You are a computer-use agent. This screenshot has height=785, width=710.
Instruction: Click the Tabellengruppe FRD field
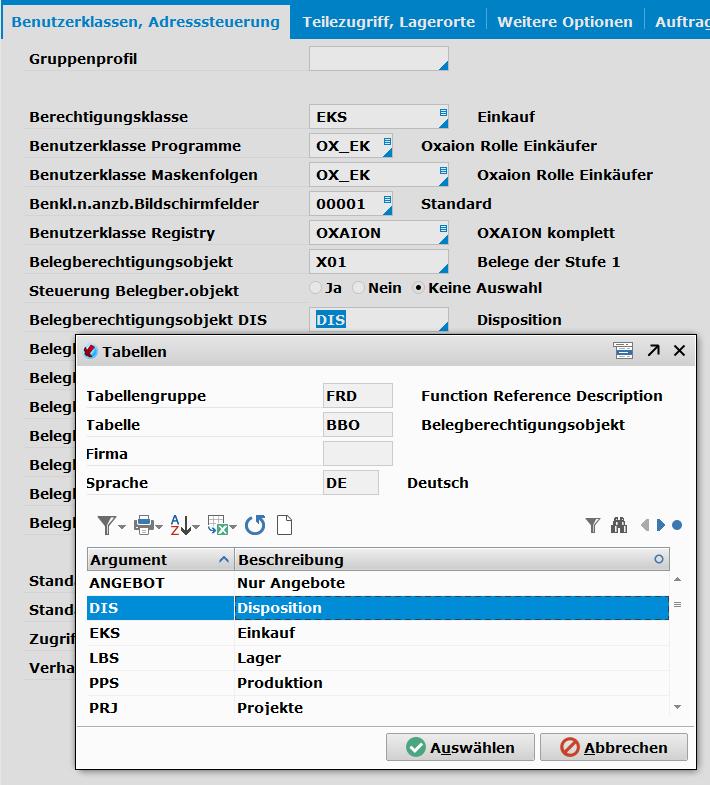click(358, 396)
